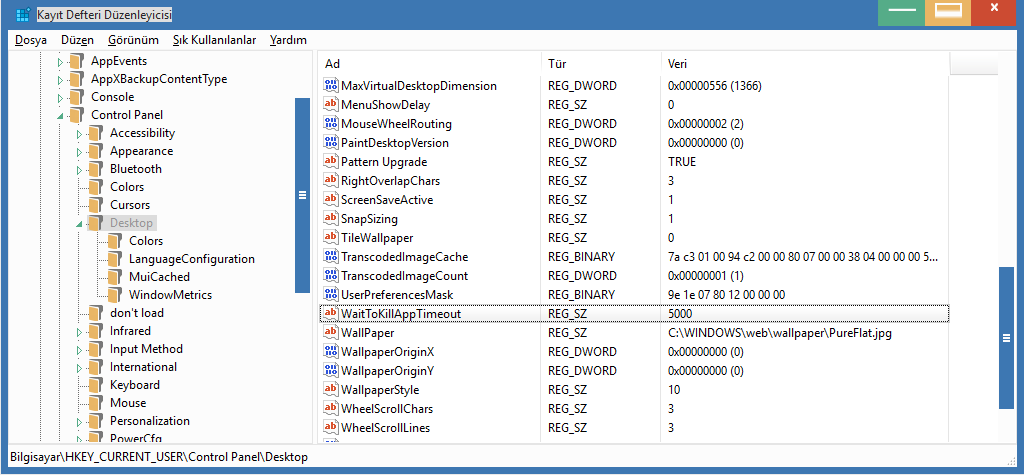
Task: Open the Düzen menu
Action: click(x=77, y=40)
